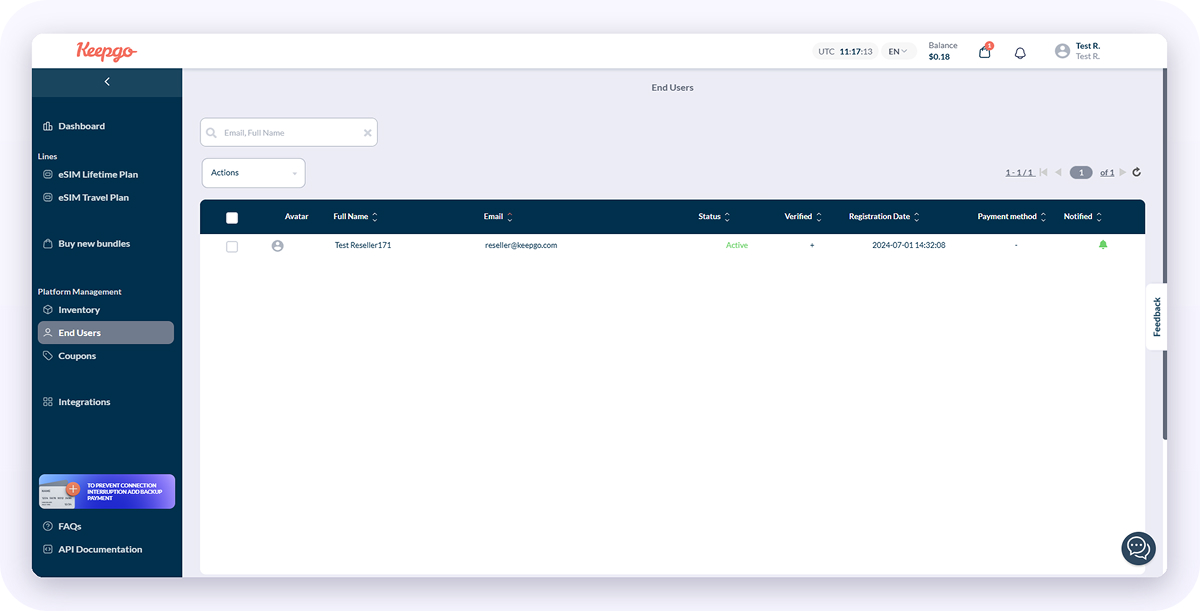Click the page number 1 box
The height and width of the screenshot is (611, 1200).
[1081, 172]
